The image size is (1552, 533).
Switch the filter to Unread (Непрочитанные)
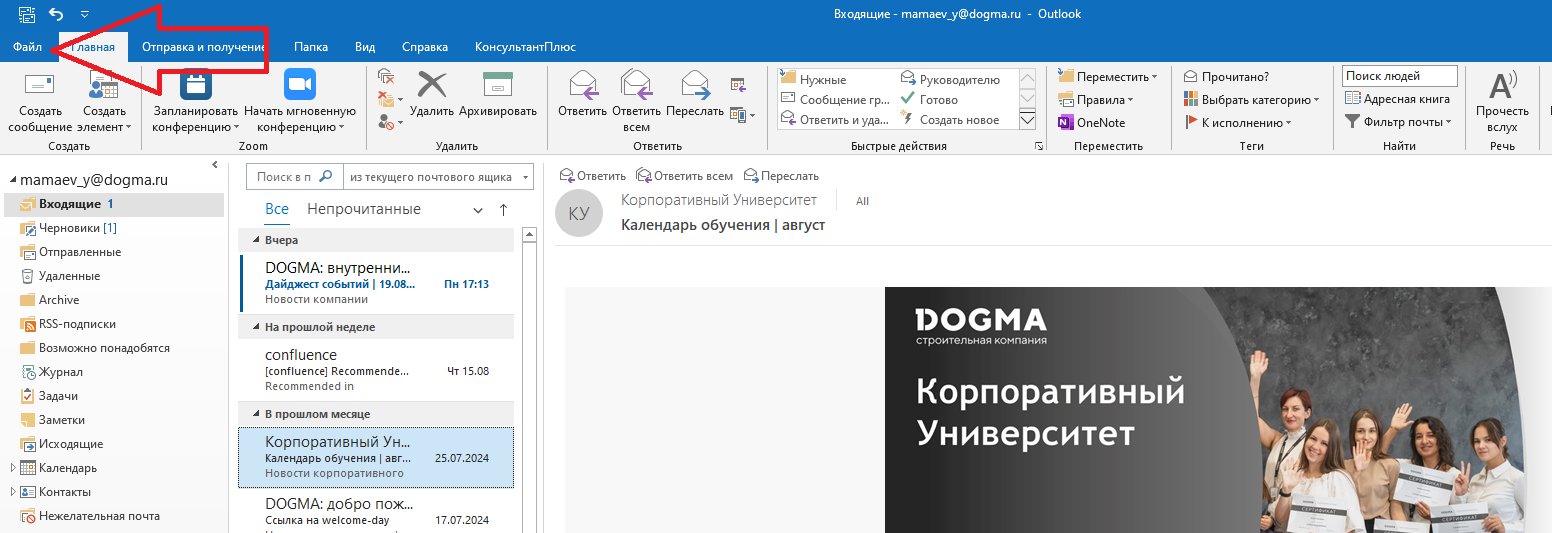pyautogui.click(x=364, y=209)
